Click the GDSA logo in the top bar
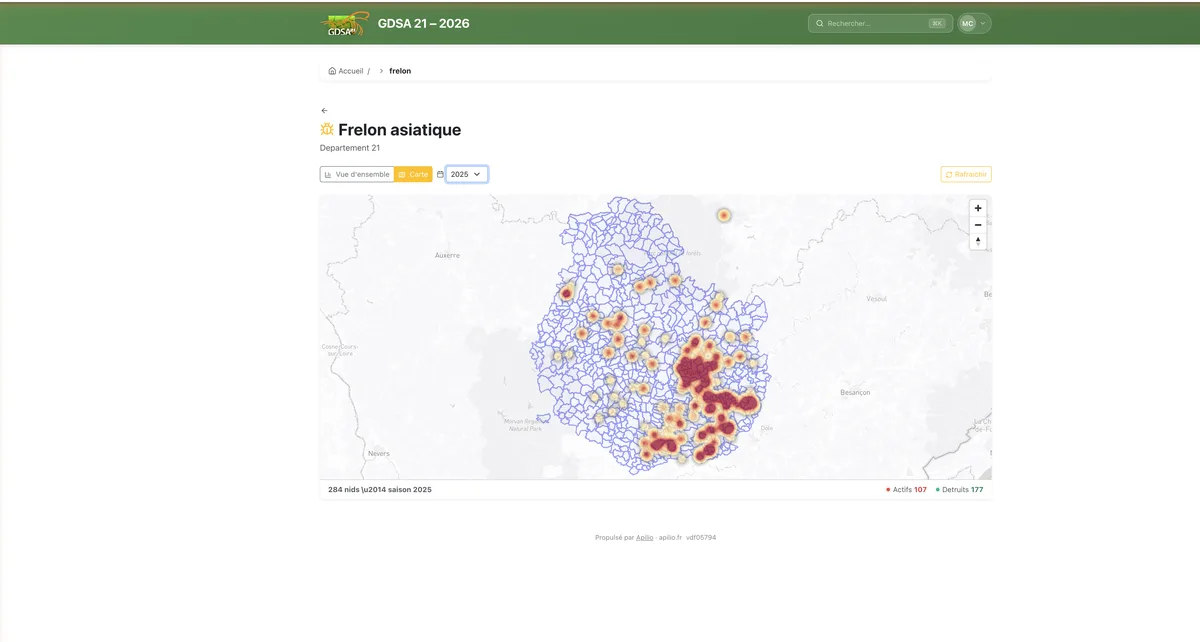The height and width of the screenshot is (642, 1200). pos(344,22)
